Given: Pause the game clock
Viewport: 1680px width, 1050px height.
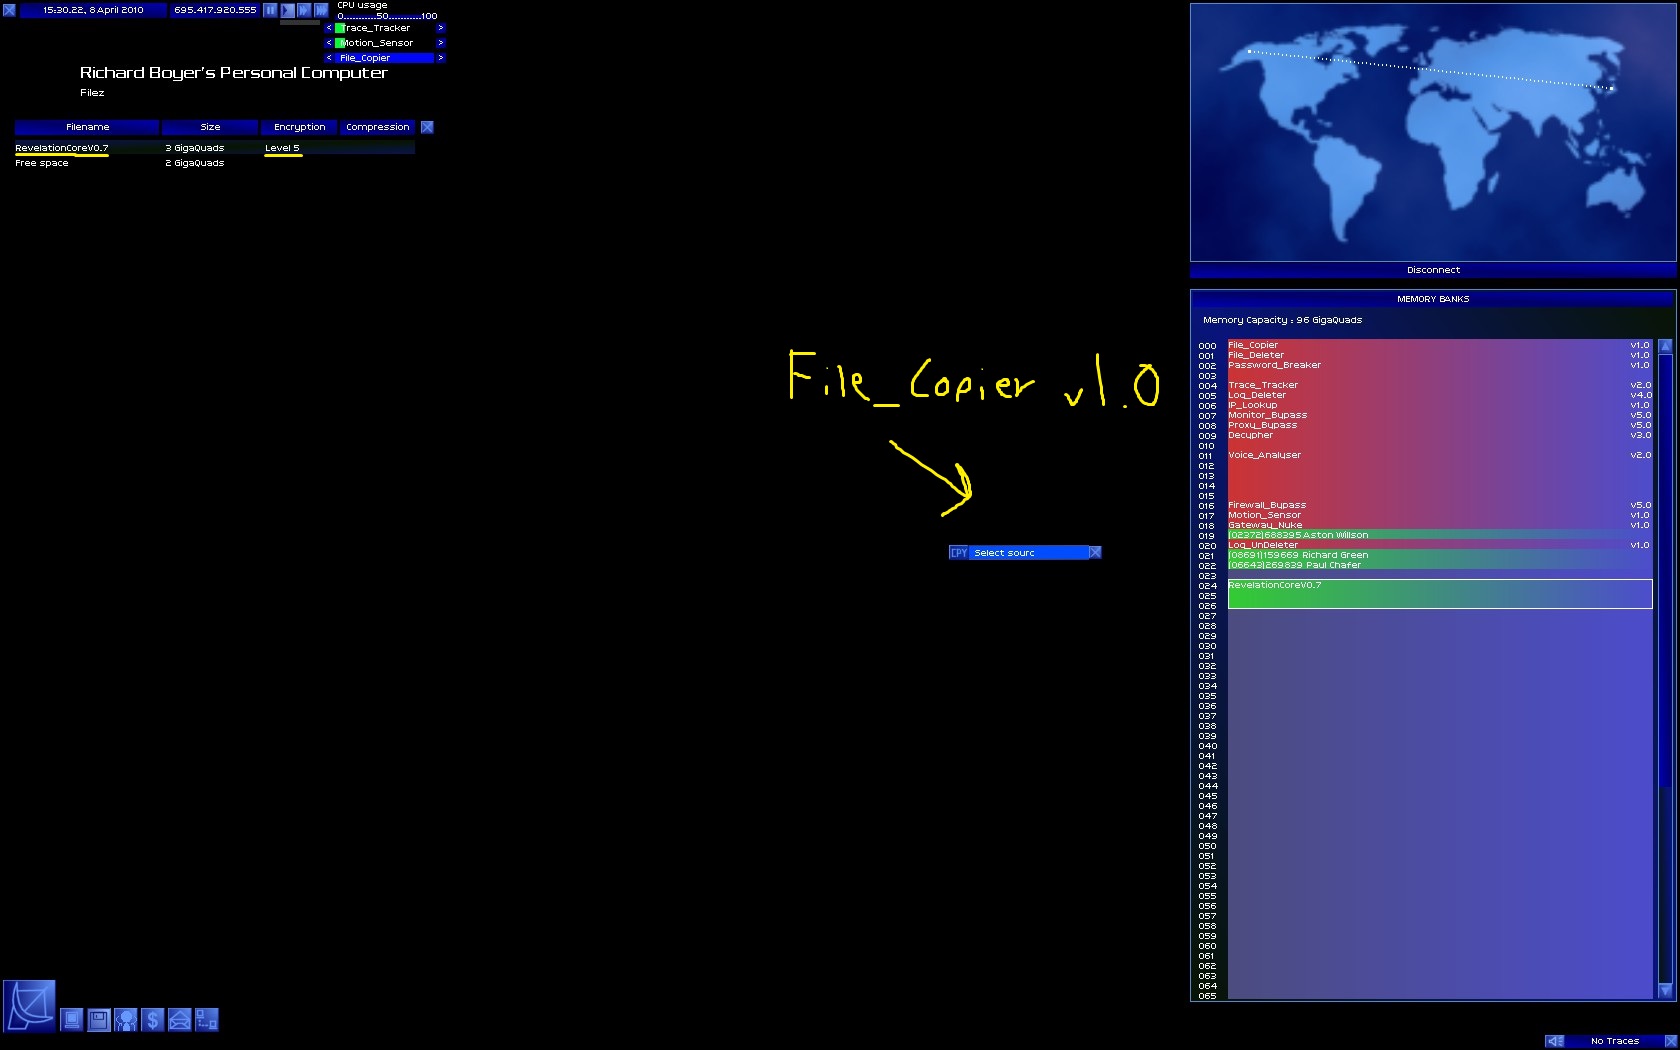Looking at the screenshot, I should (x=270, y=10).
